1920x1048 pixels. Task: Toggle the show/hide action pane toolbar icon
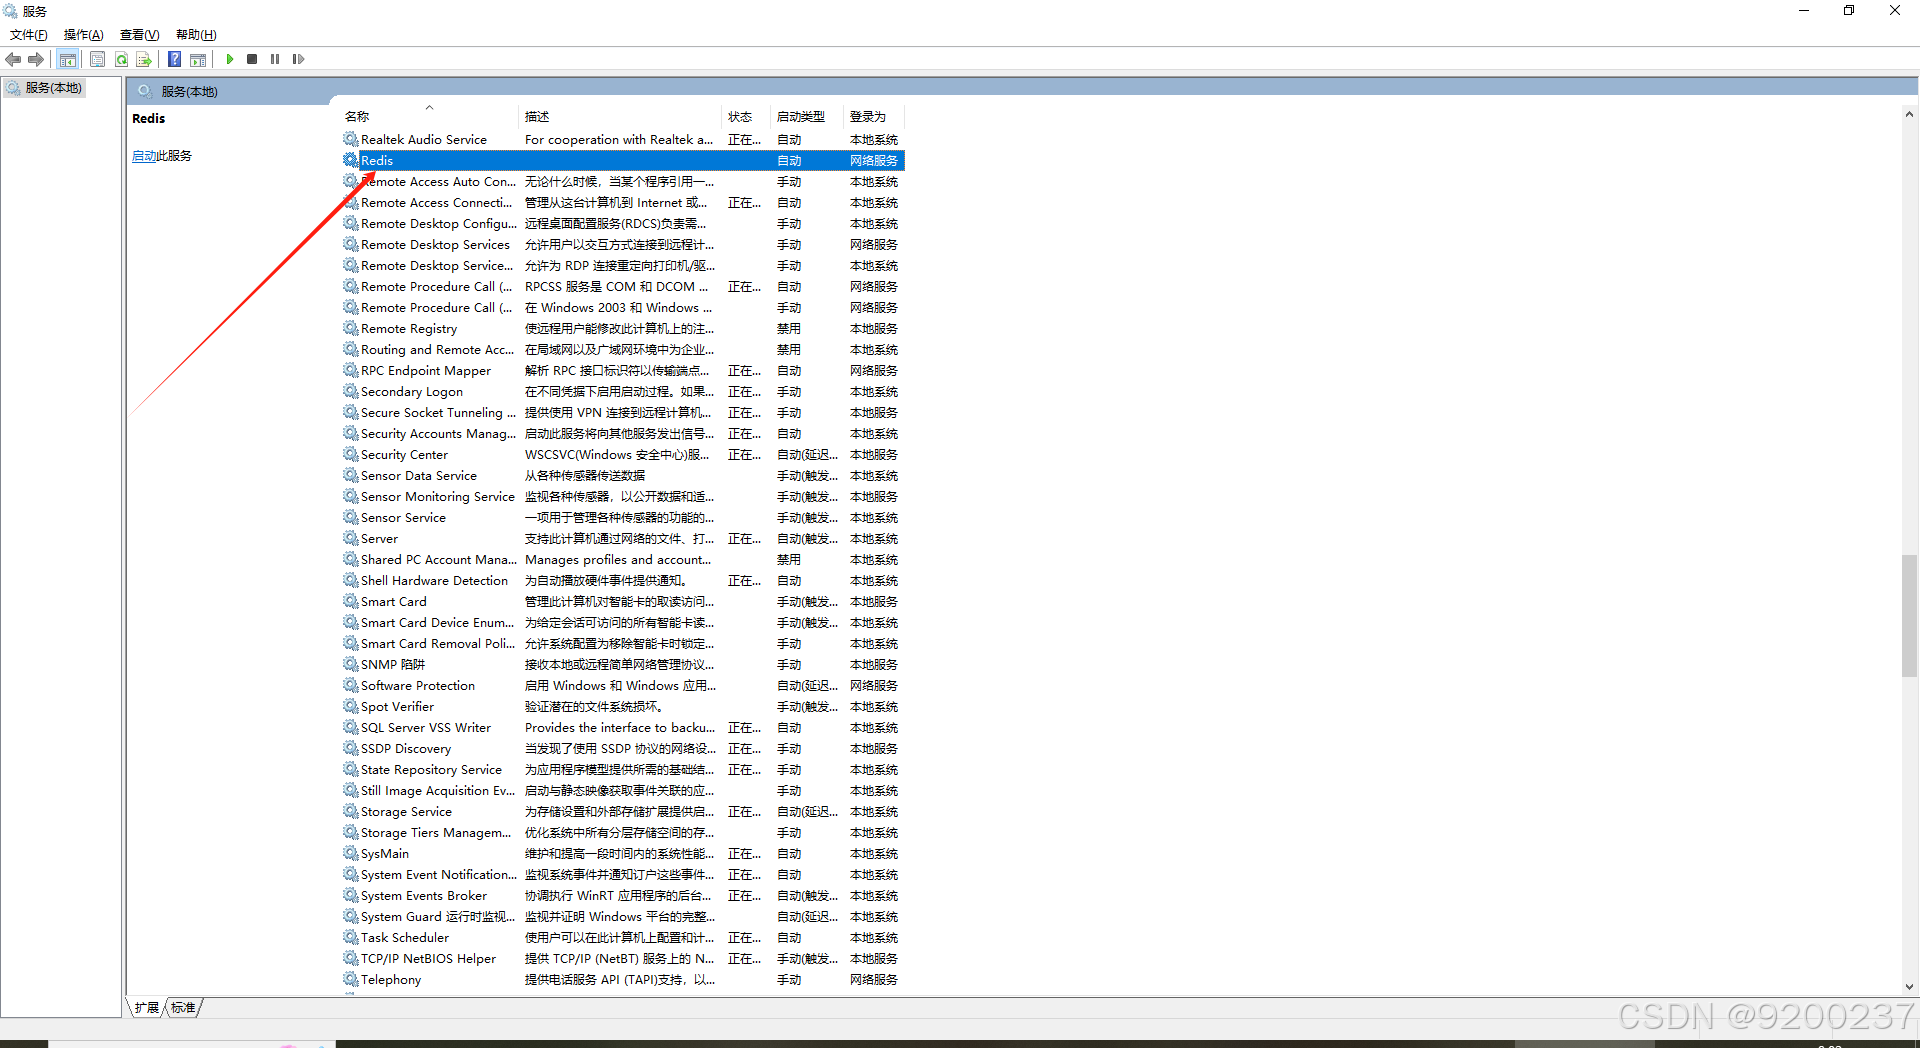pos(198,59)
